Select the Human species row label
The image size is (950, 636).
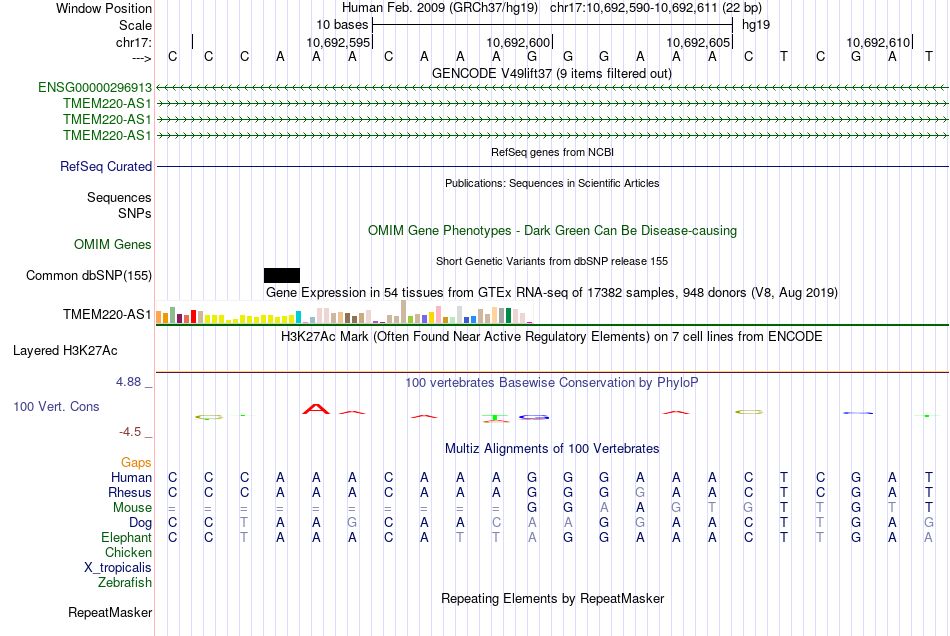pos(131,477)
